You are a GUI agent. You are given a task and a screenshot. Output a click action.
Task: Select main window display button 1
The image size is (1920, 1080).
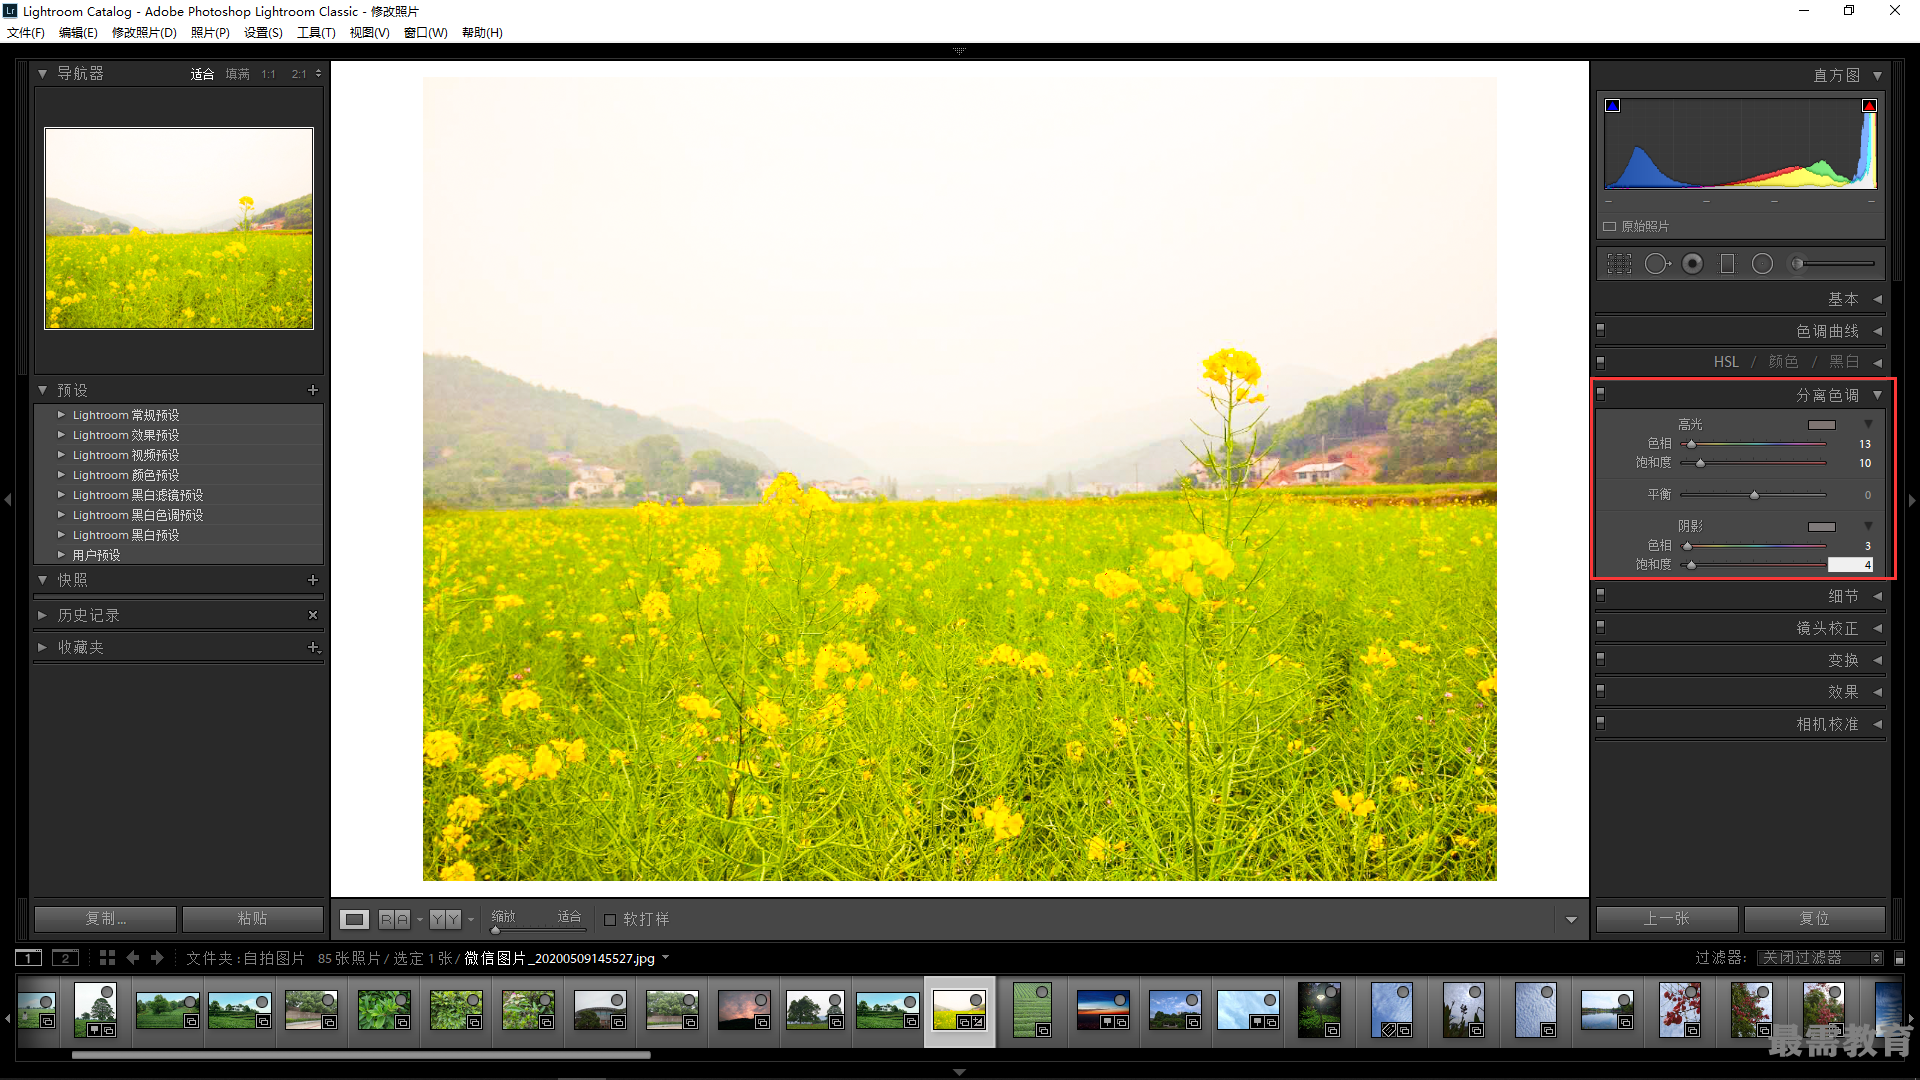29,958
